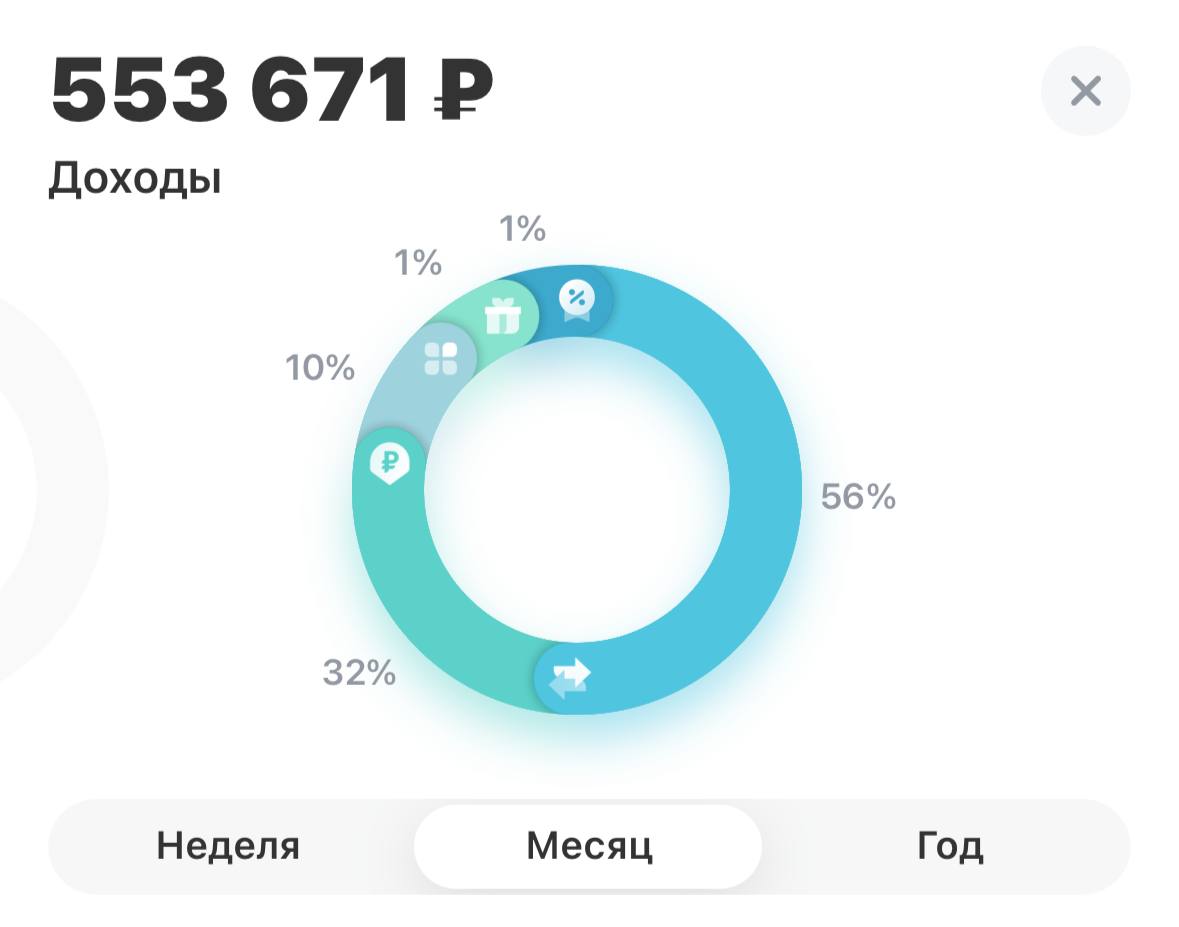Tap the 1% label above gift icon
The height and width of the screenshot is (927, 1179).
click(x=417, y=262)
